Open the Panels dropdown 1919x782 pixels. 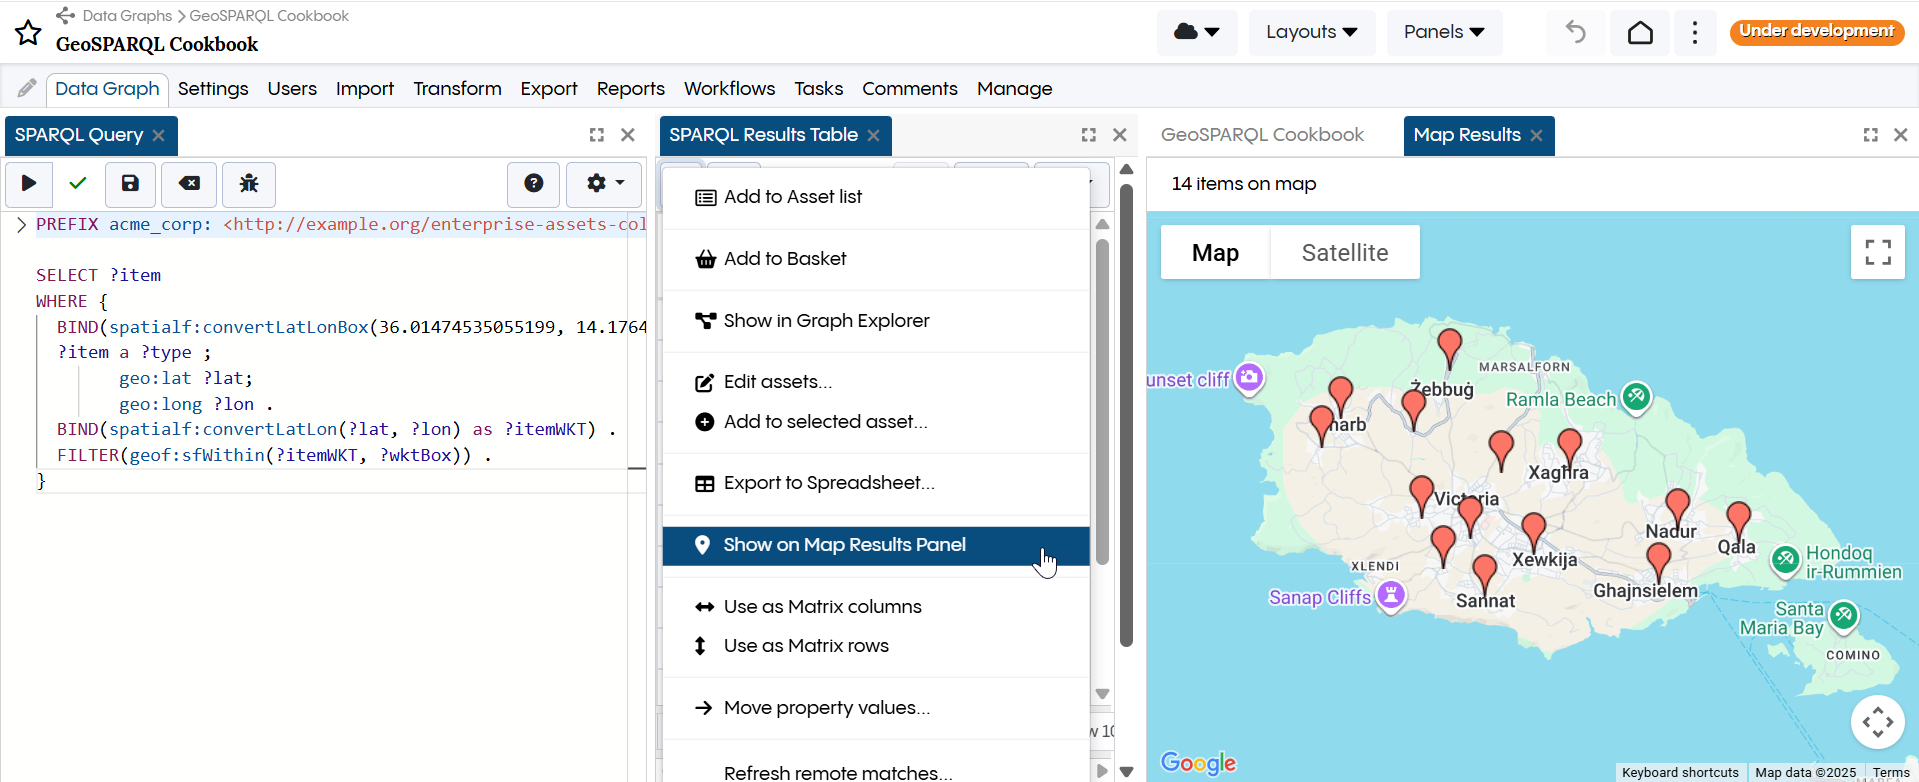pyautogui.click(x=1443, y=32)
